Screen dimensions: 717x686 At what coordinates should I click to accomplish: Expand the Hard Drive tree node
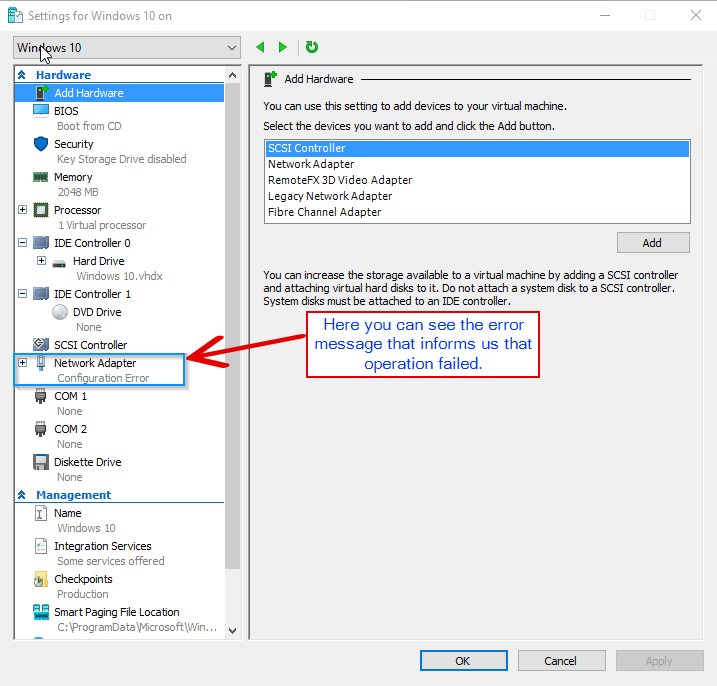pyautogui.click(x=41, y=260)
